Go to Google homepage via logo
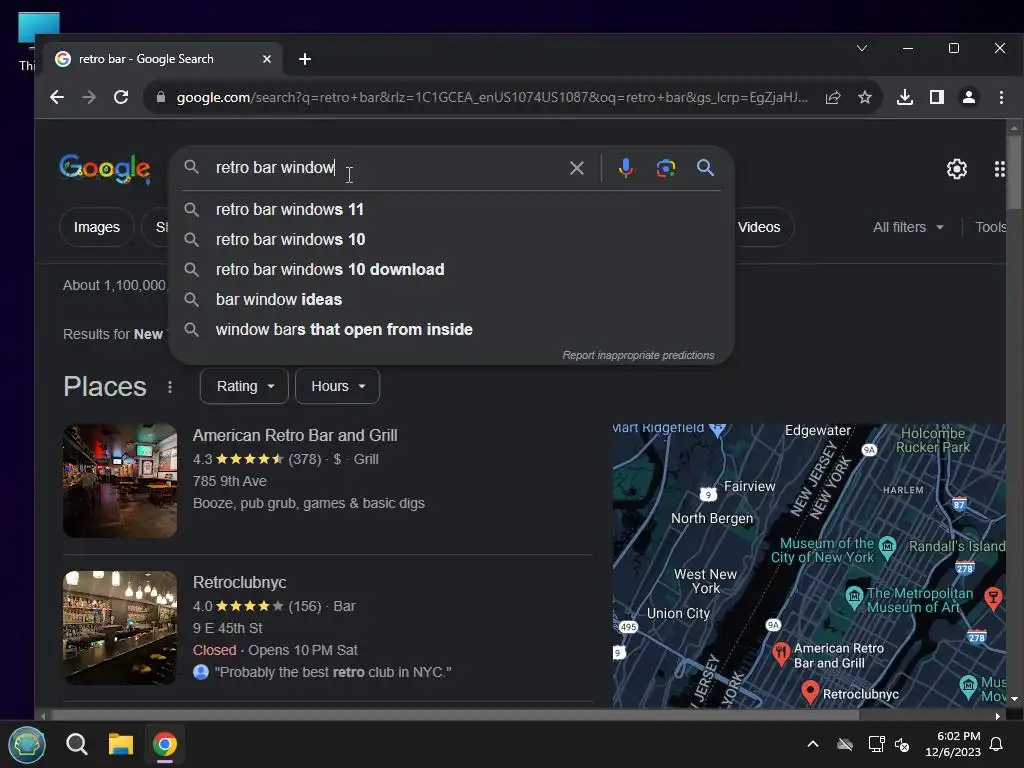The height and width of the screenshot is (768, 1024). [104, 168]
